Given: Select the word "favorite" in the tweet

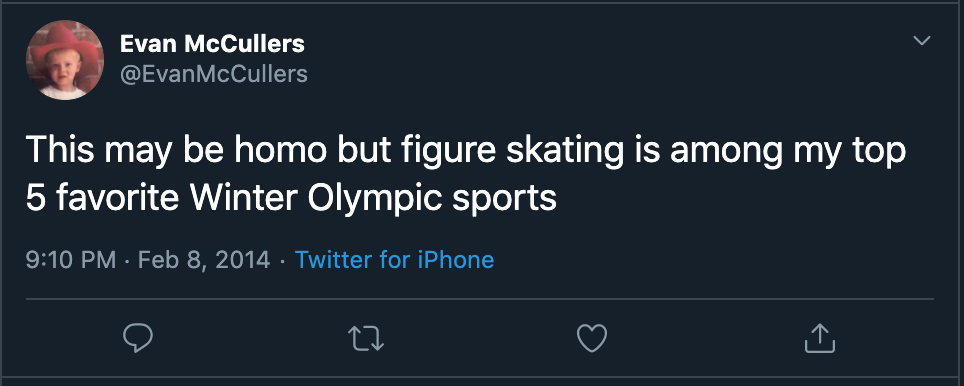Looking at the screenshot, I should click(x=119, y=197).
